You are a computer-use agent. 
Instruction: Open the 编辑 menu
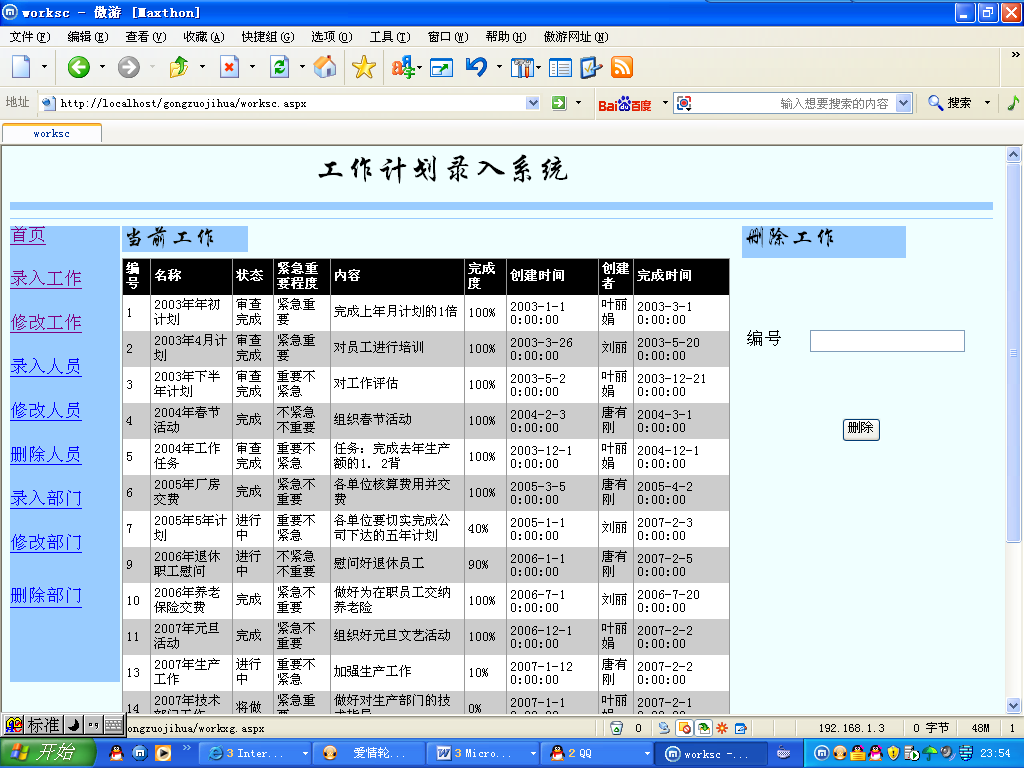(88, 37)
